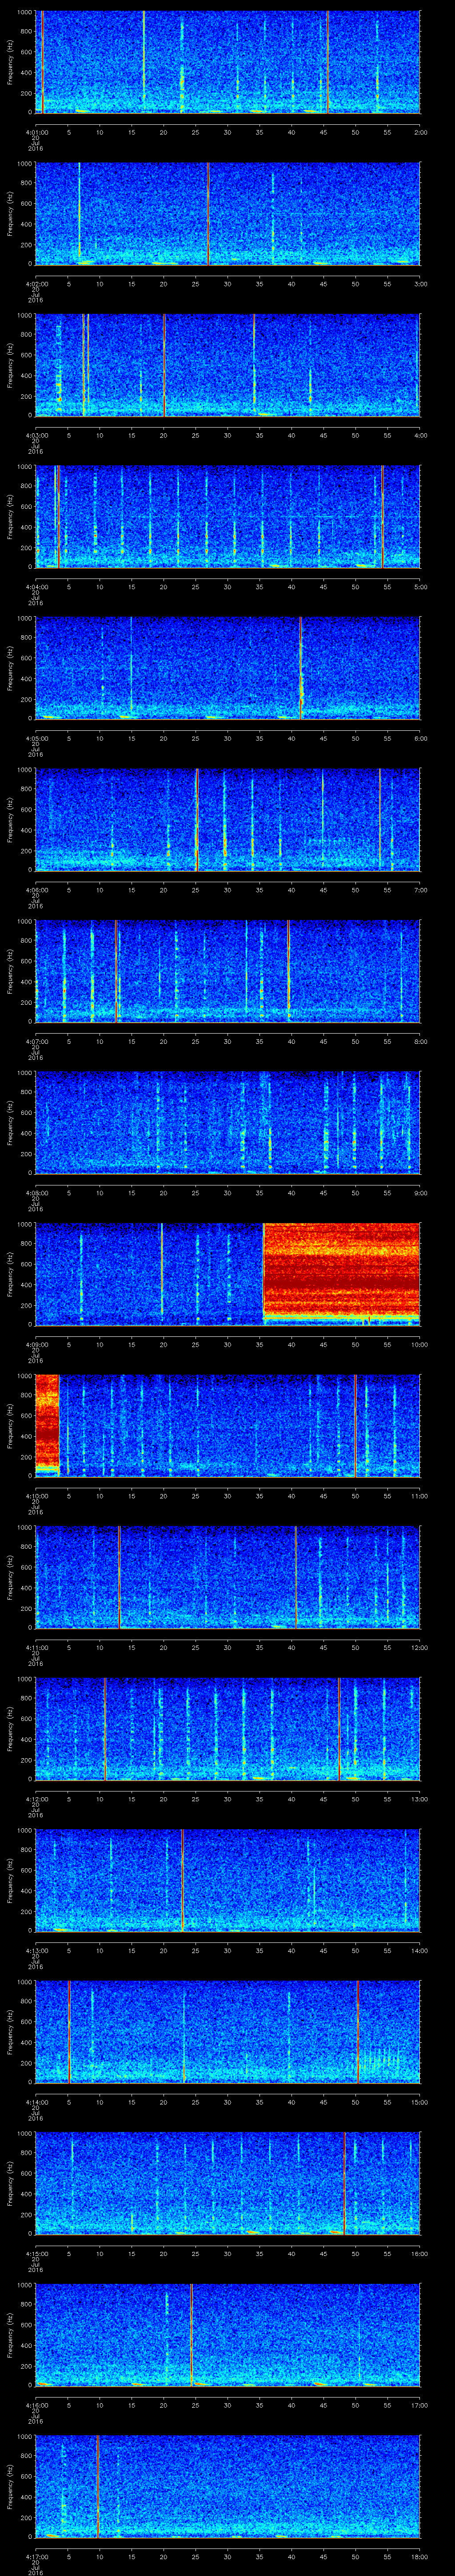The width and height of the screenshot is (455, 2576).
Task: Click the '2:00' end-of-axis label
Action: point(420,132)
